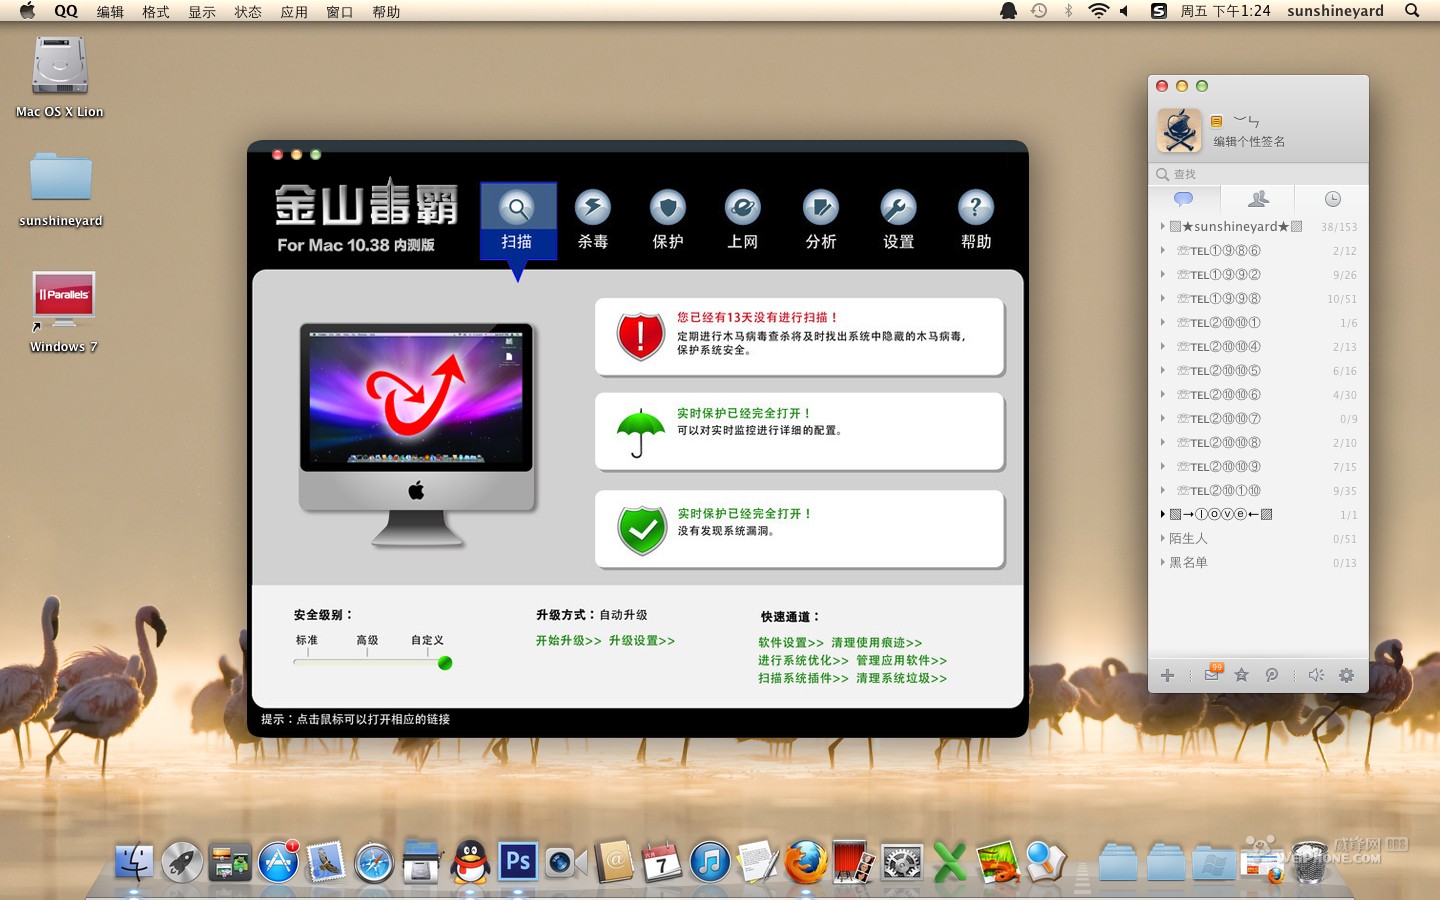Viewport: 1440px width, 900px height.
Task: Open Spotlight search magnifier icon
Action: (1412, 11)
